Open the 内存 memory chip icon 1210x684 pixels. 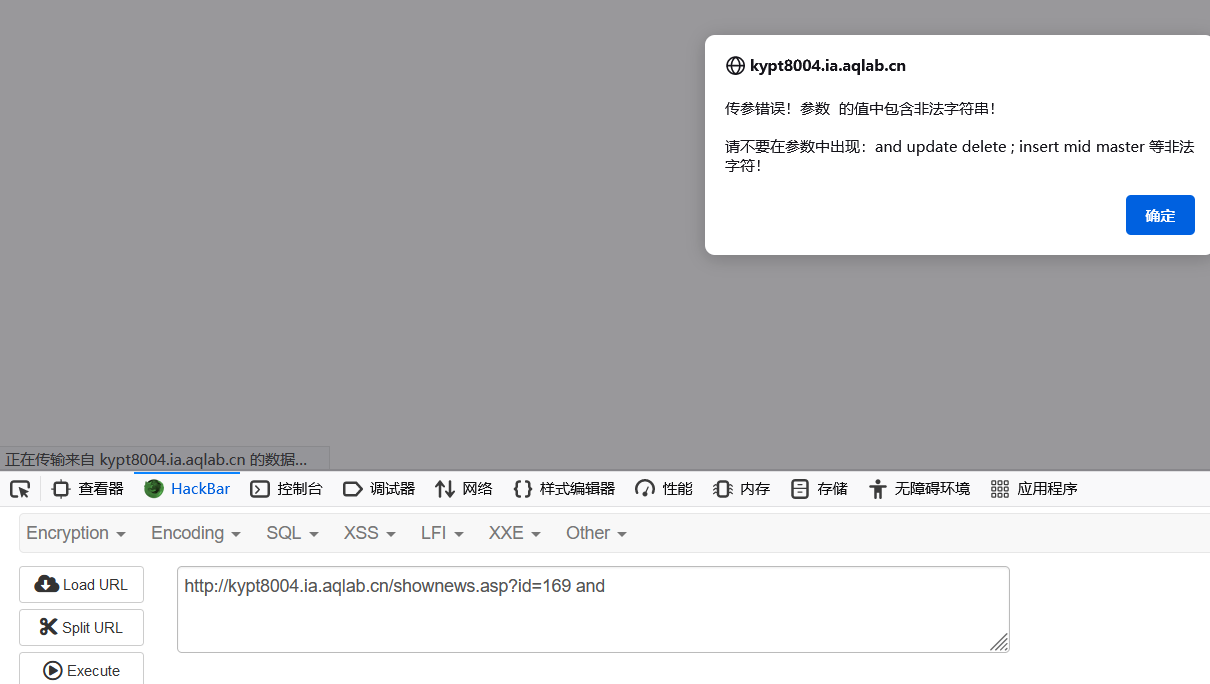(722, 488)
